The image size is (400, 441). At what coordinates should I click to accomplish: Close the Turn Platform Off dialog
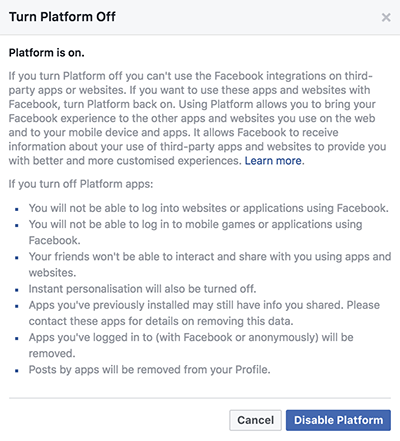coord(386,17)
